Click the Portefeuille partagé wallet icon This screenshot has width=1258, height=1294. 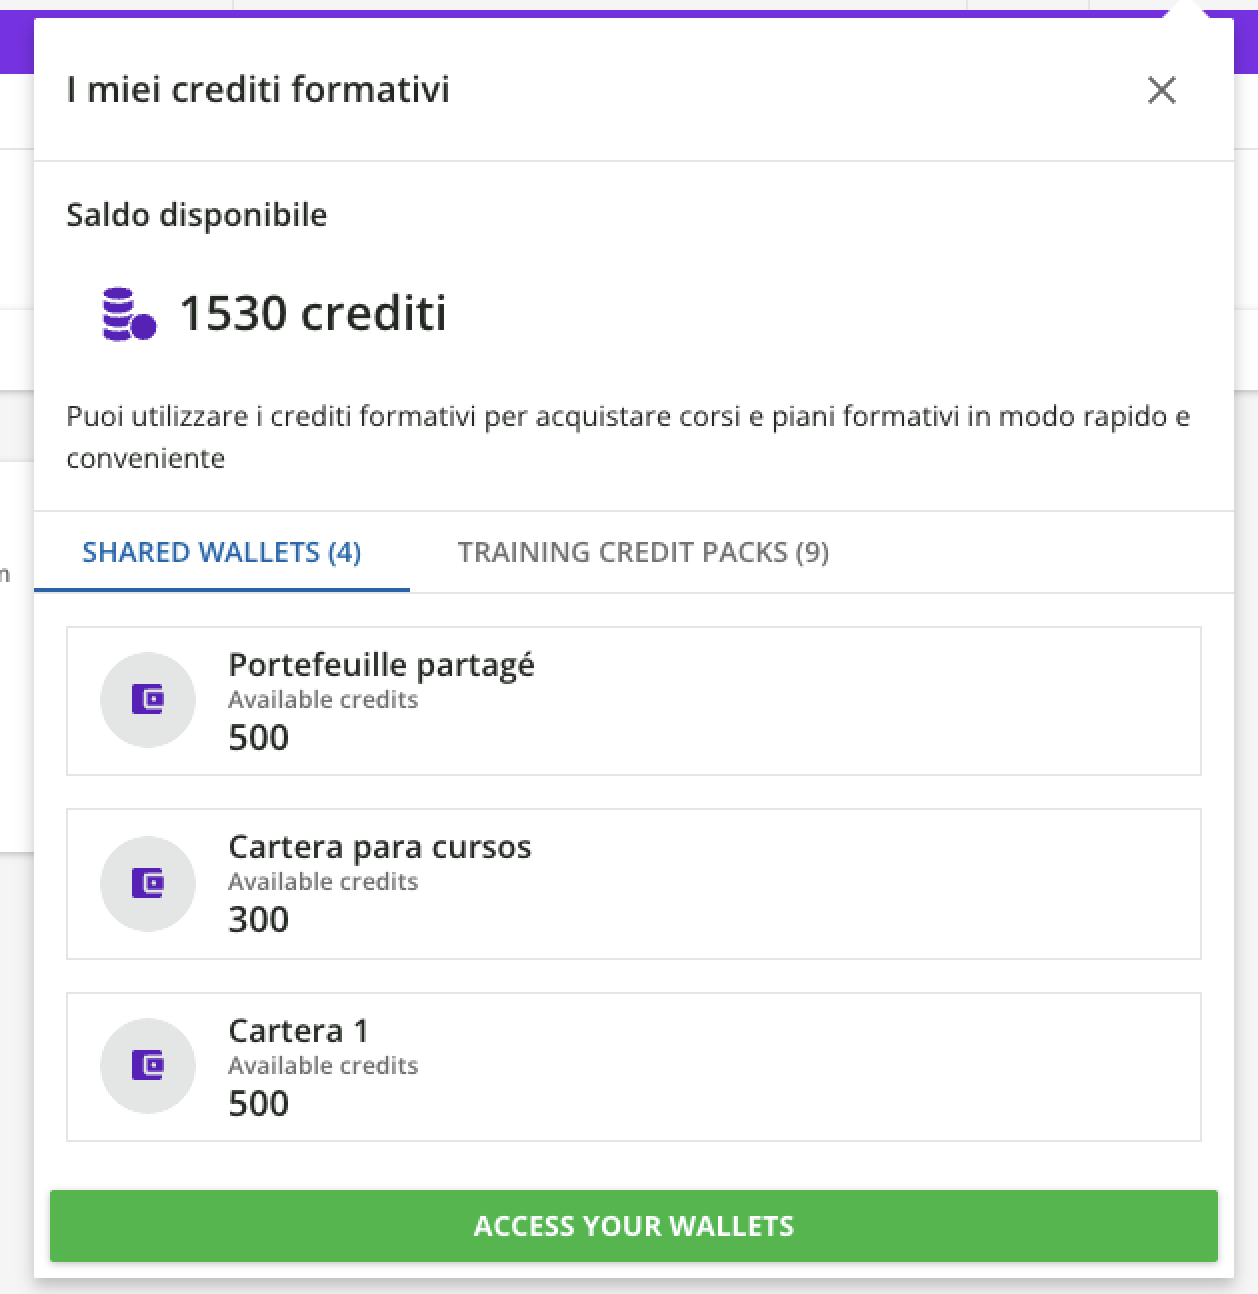click(148, 700)
